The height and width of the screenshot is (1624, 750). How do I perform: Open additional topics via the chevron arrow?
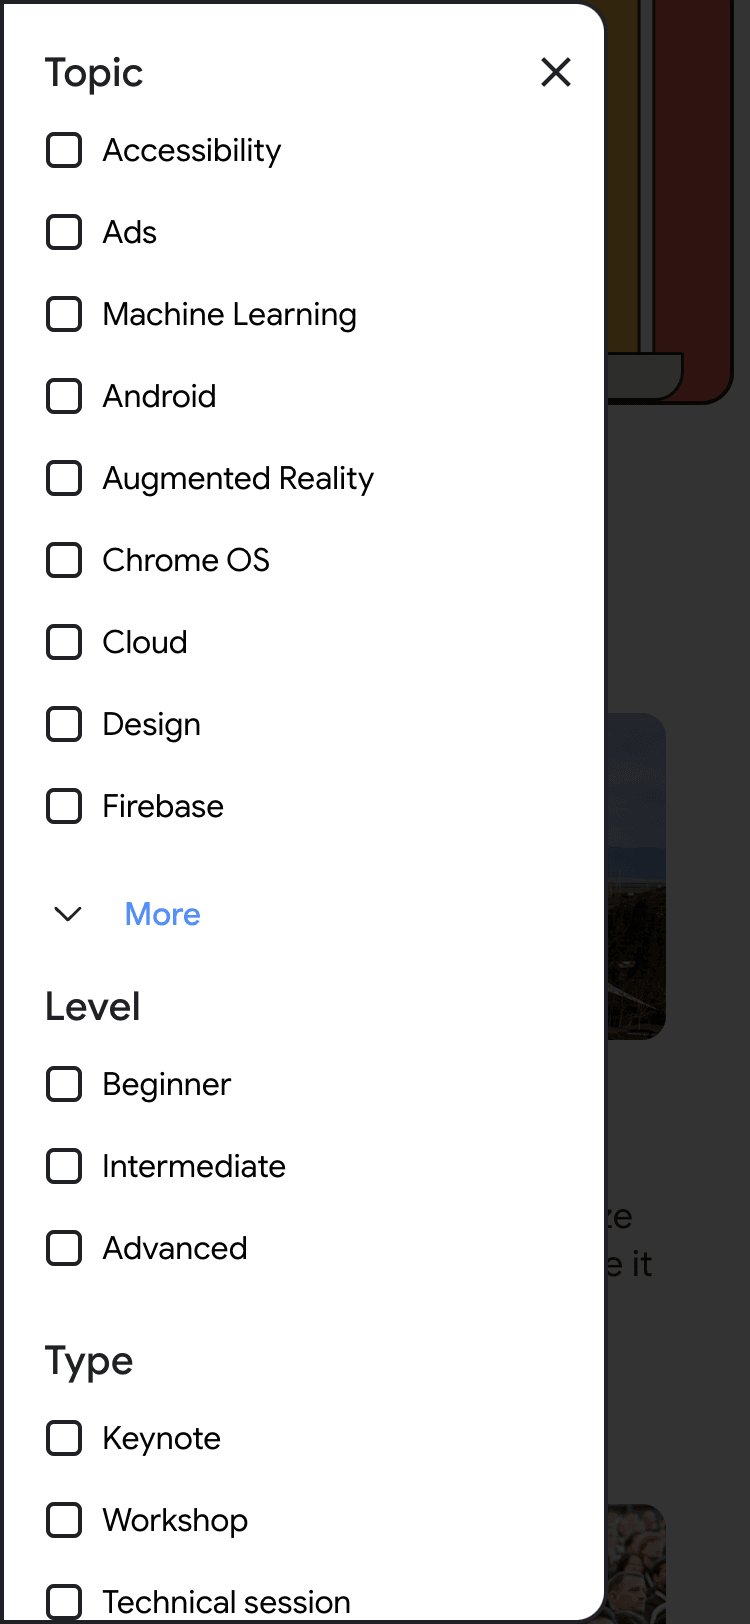67,914
